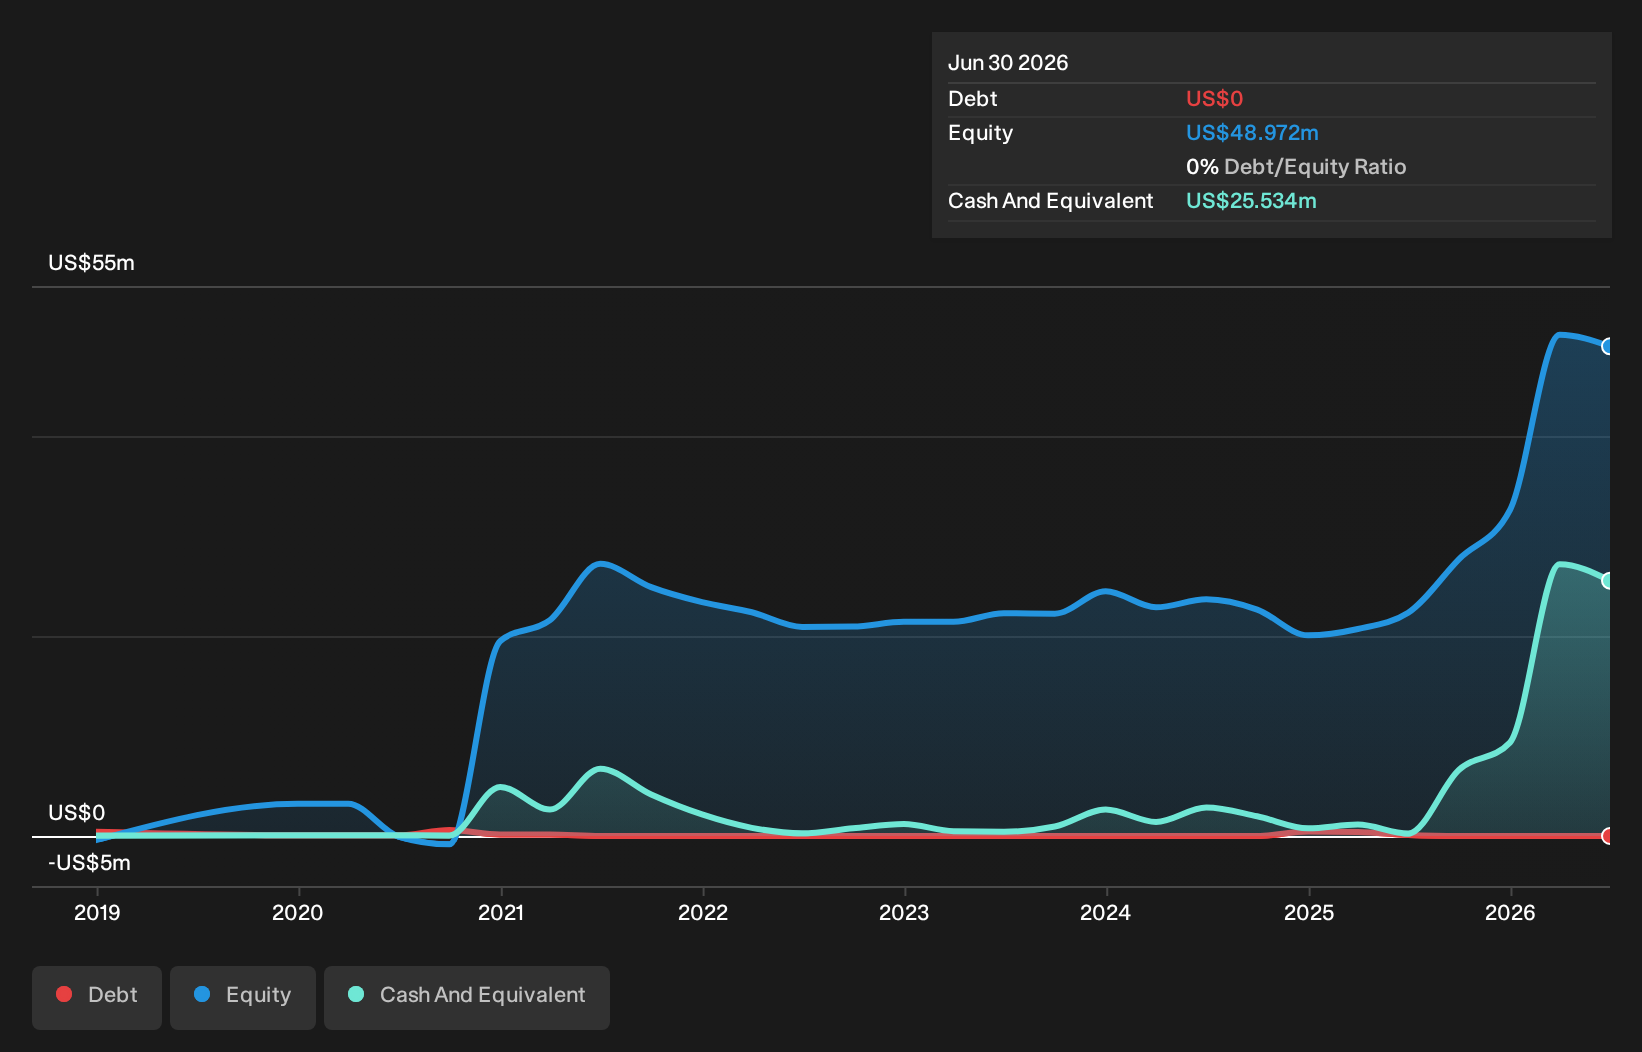Click the Cash endpoint marker on chart
Viewport: 1642px width, 1052px height.
coord(1608,580)
